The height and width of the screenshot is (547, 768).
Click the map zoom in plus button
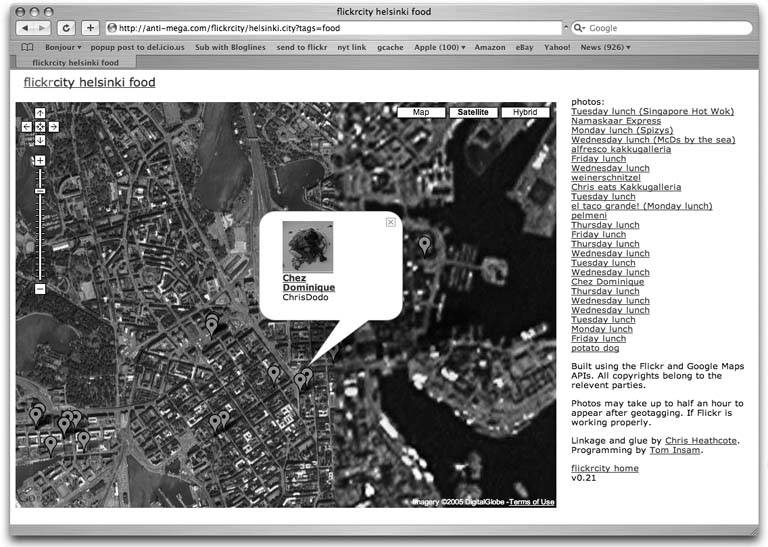pos(40,158)
